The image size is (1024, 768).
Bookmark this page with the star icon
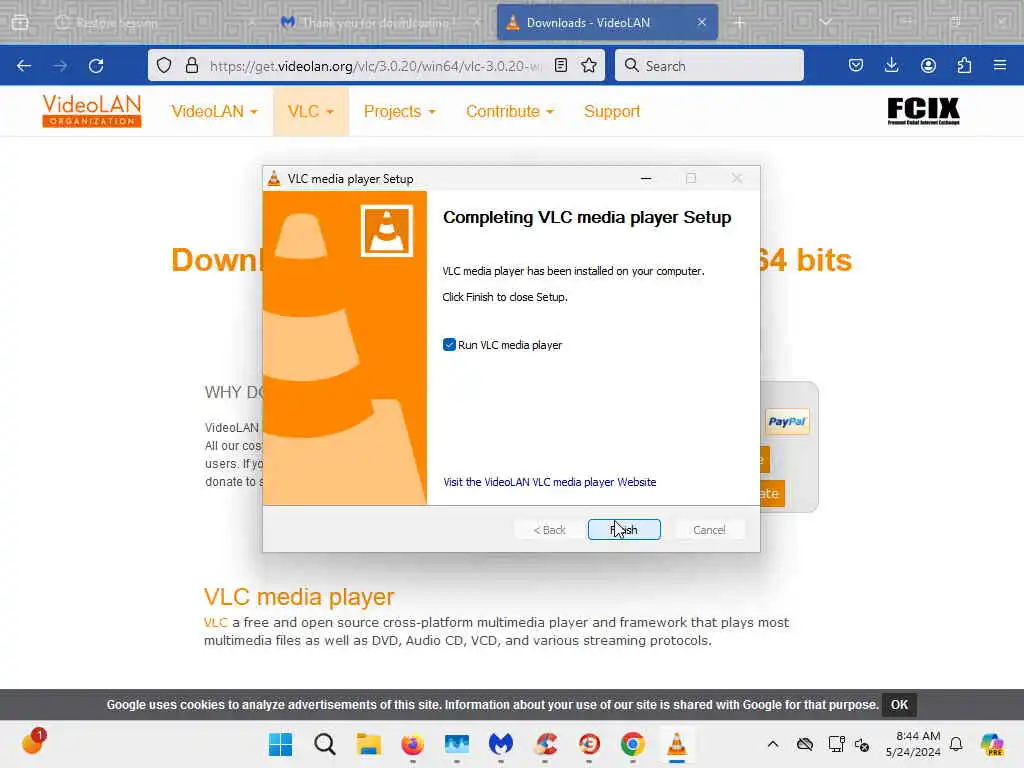589,65
